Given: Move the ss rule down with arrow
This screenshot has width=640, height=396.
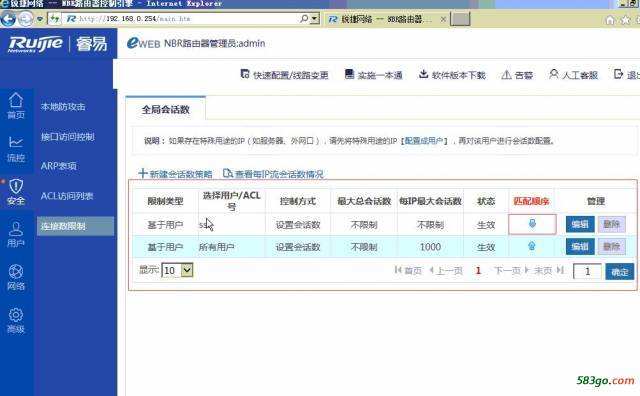Looking at the screenshot, I should (x=532, y=223).
